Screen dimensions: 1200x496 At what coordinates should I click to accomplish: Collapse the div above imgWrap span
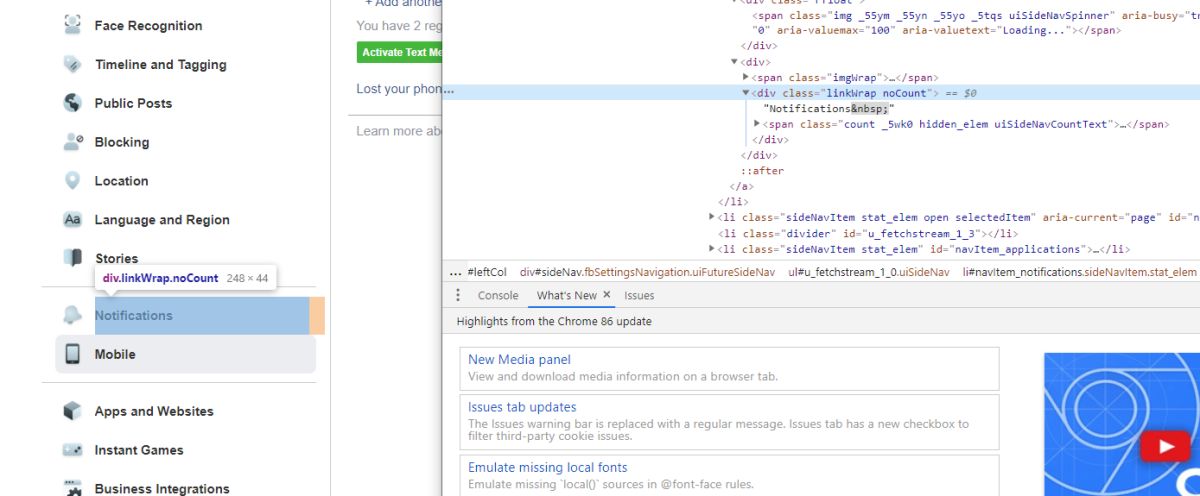(735, 62)
